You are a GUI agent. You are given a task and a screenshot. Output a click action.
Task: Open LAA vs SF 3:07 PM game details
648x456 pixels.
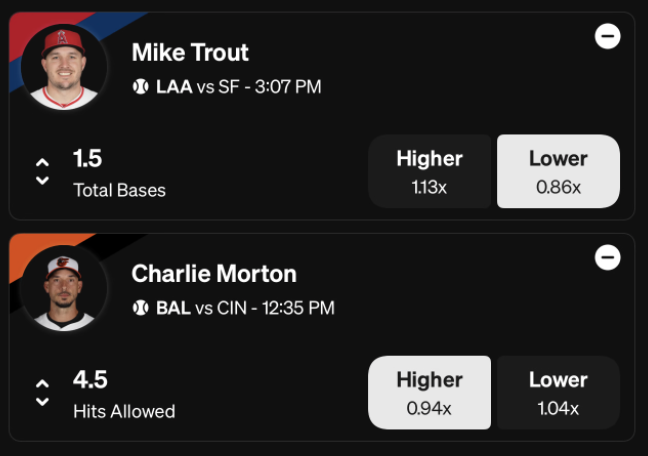click(x=238, y=87)
